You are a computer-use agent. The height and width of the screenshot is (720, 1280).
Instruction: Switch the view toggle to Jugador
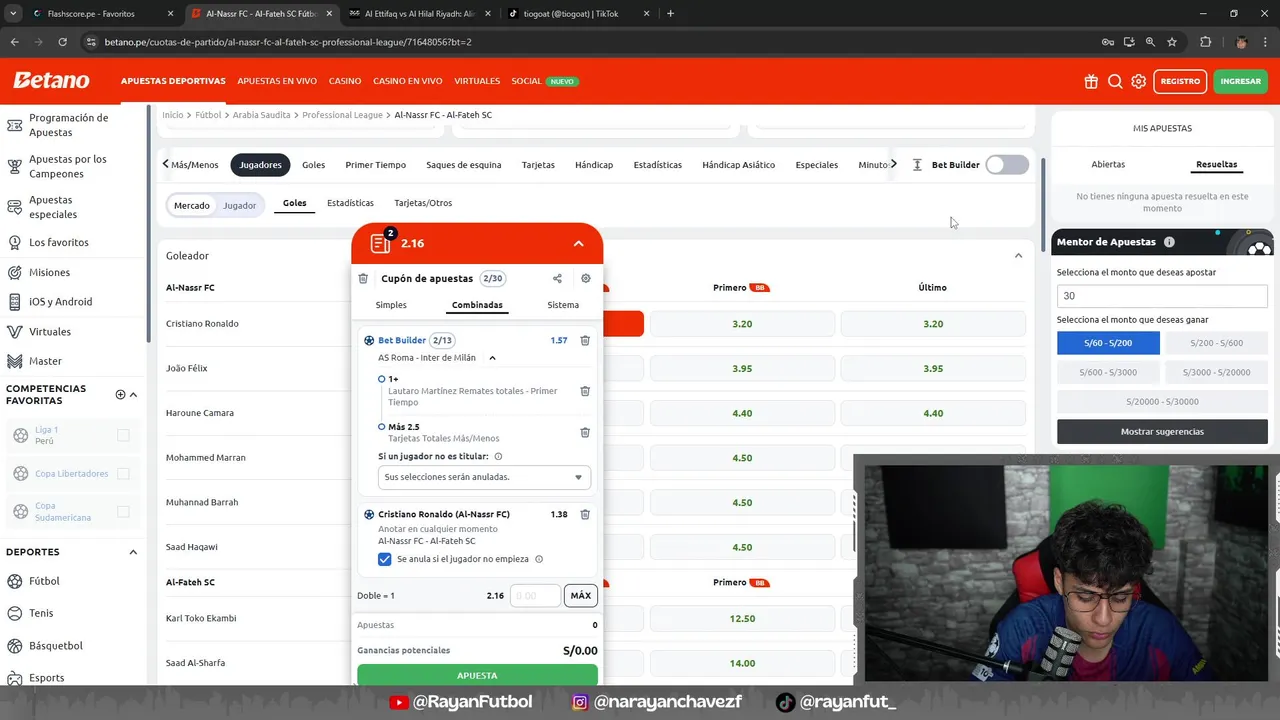(x=239, y=205)
